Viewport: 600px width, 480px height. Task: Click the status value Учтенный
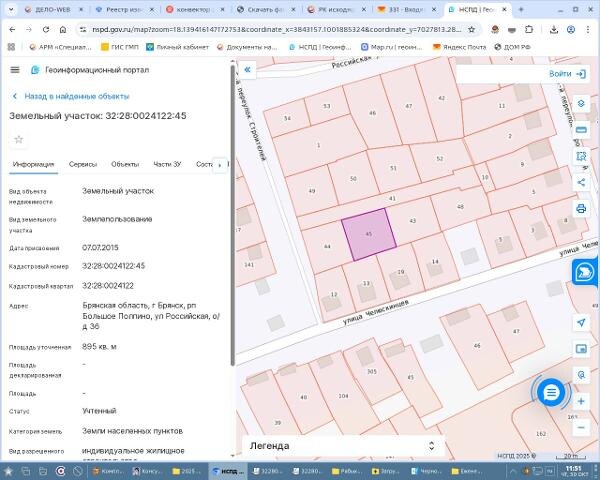tap(99, 411)
